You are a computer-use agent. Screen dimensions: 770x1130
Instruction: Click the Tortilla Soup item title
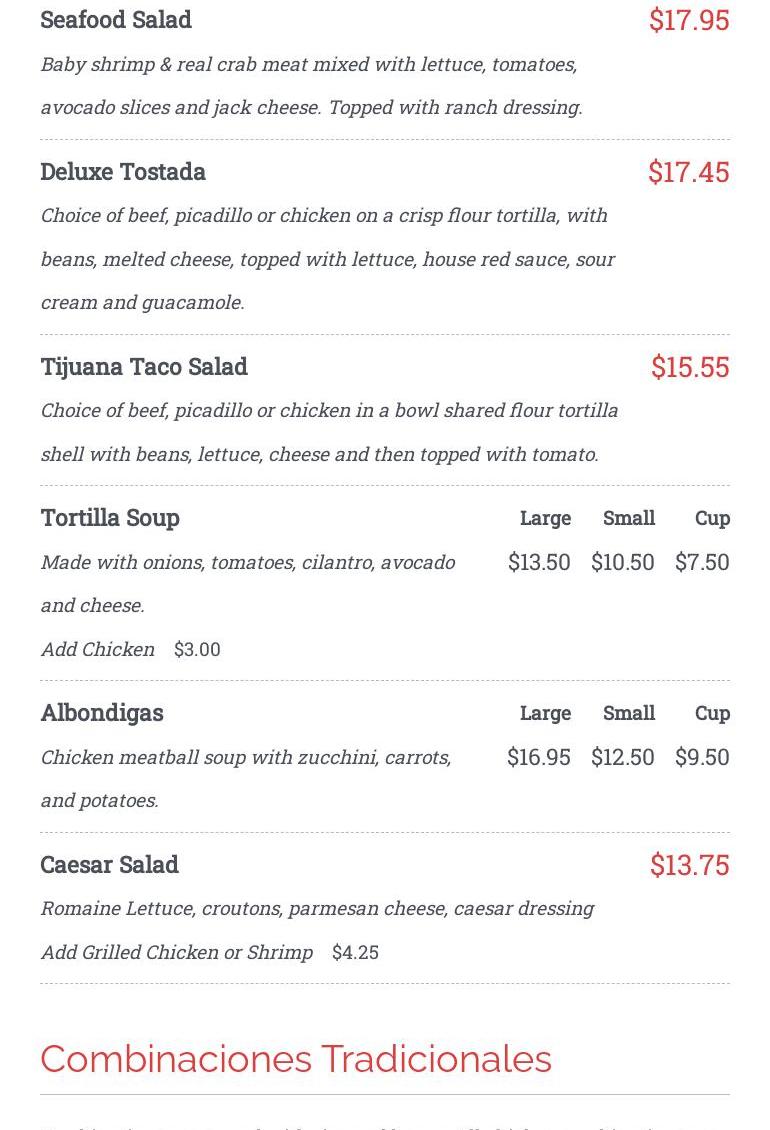coord(110,518)
